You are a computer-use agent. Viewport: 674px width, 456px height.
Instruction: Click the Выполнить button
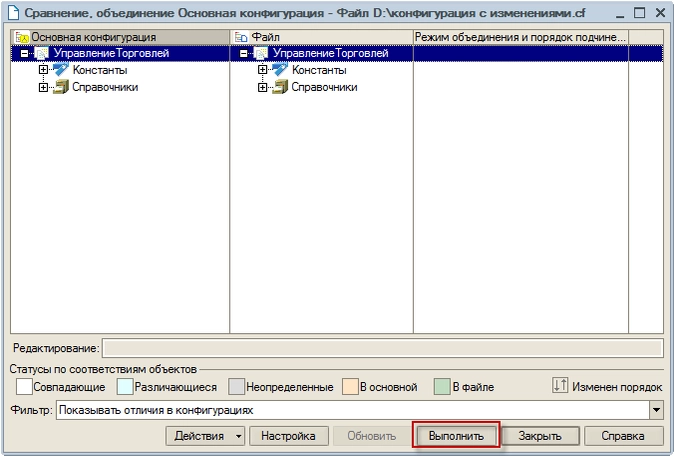[x=456, y=436]
